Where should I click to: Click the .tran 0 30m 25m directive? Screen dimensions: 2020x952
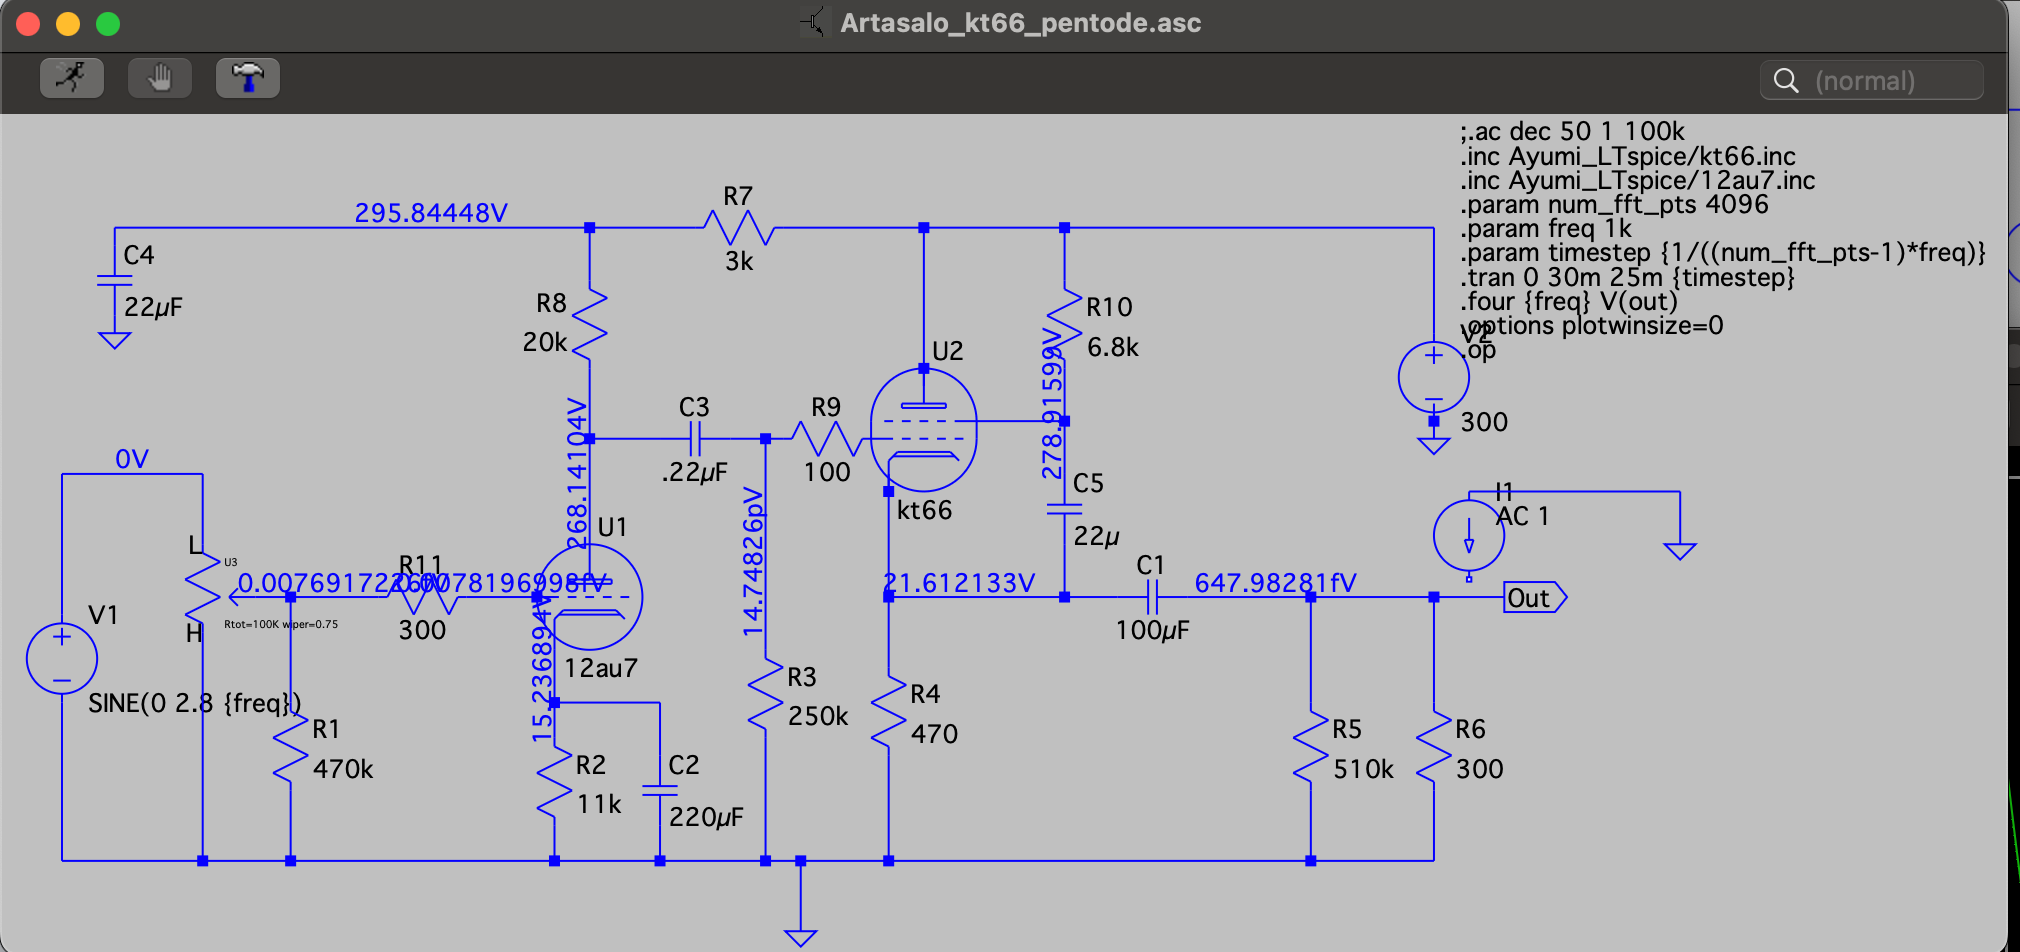[x=1627, y=277]
